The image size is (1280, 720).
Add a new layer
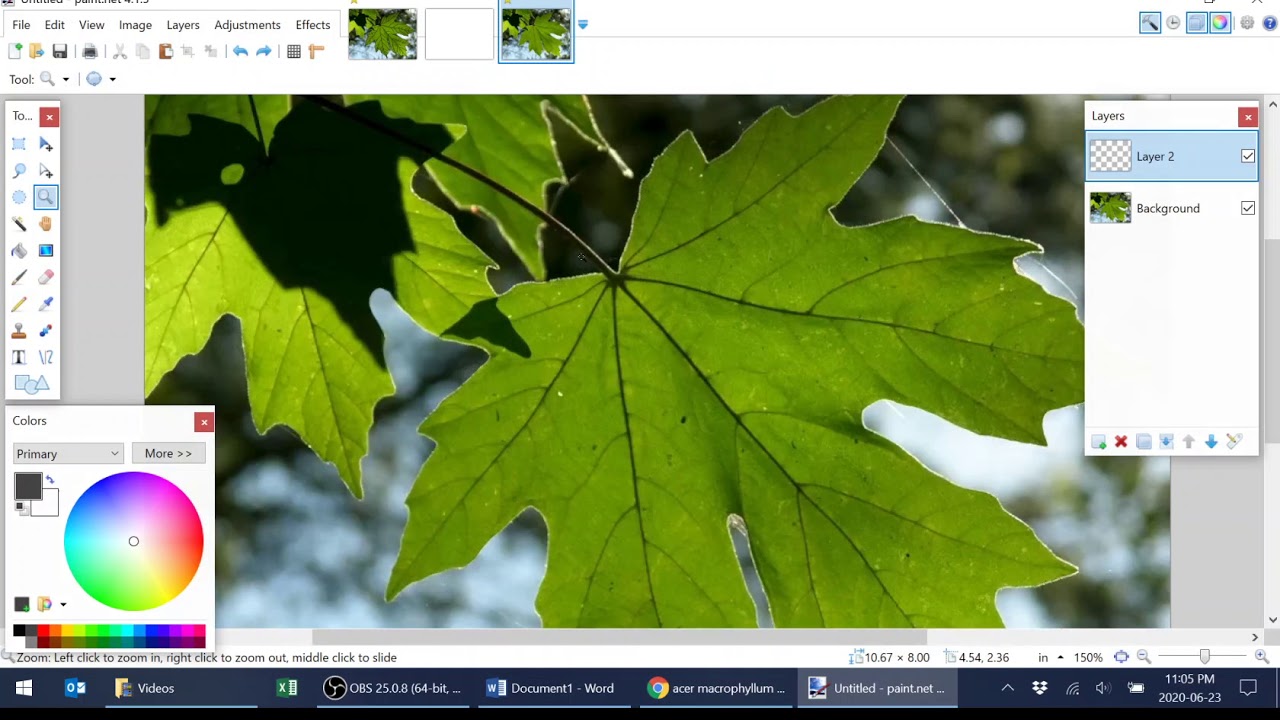pyautogui.click(x=1098, y=442)
